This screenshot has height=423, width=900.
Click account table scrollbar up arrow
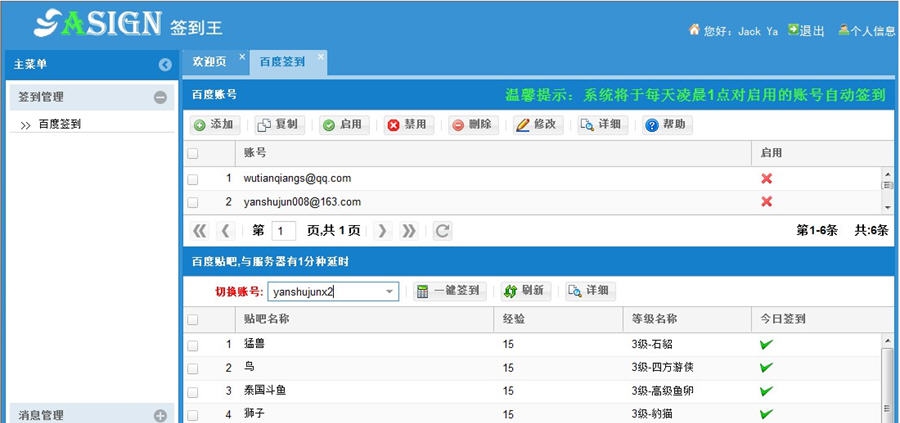click(x=888, y=172)
